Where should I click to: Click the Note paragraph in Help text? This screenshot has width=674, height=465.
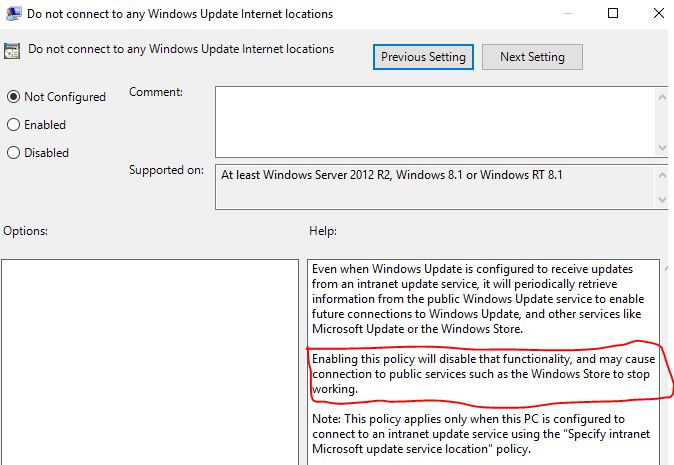[x=481, y=434]
